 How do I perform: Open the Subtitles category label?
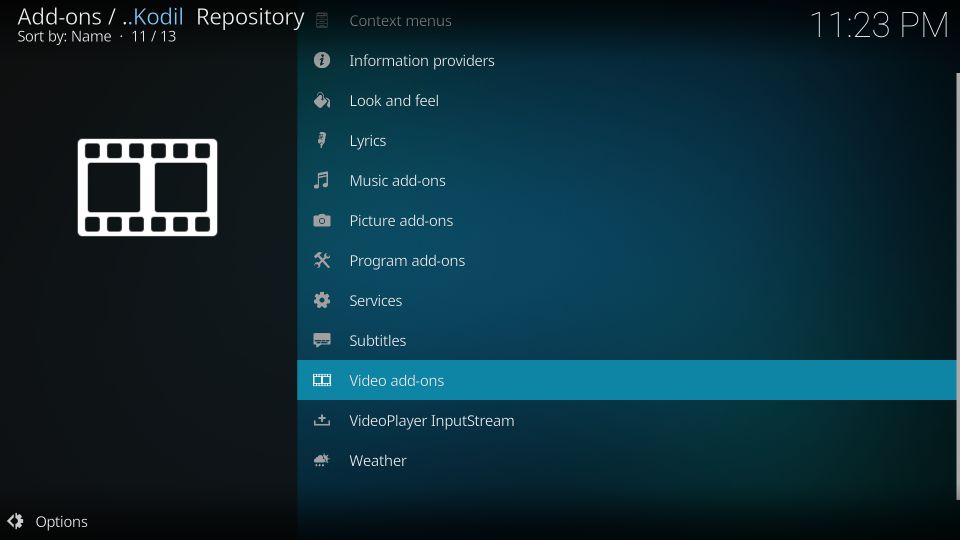click(x=377, y=341)
